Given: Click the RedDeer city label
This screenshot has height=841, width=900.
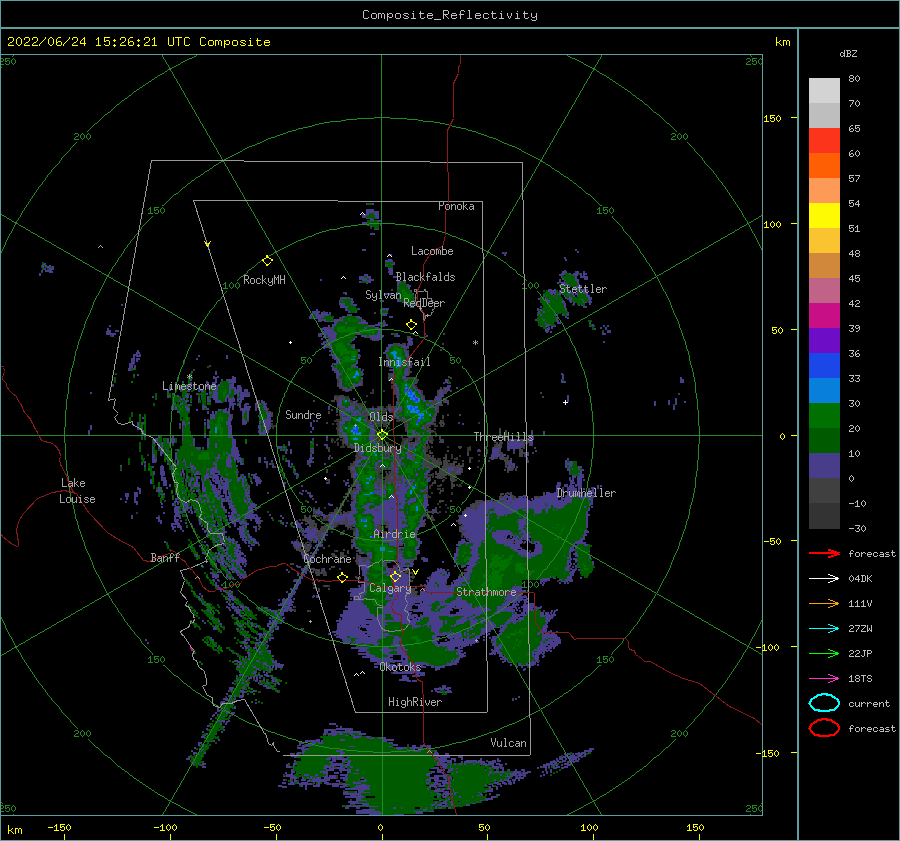Looking at the screenshot, I should (x=424, y=303).
